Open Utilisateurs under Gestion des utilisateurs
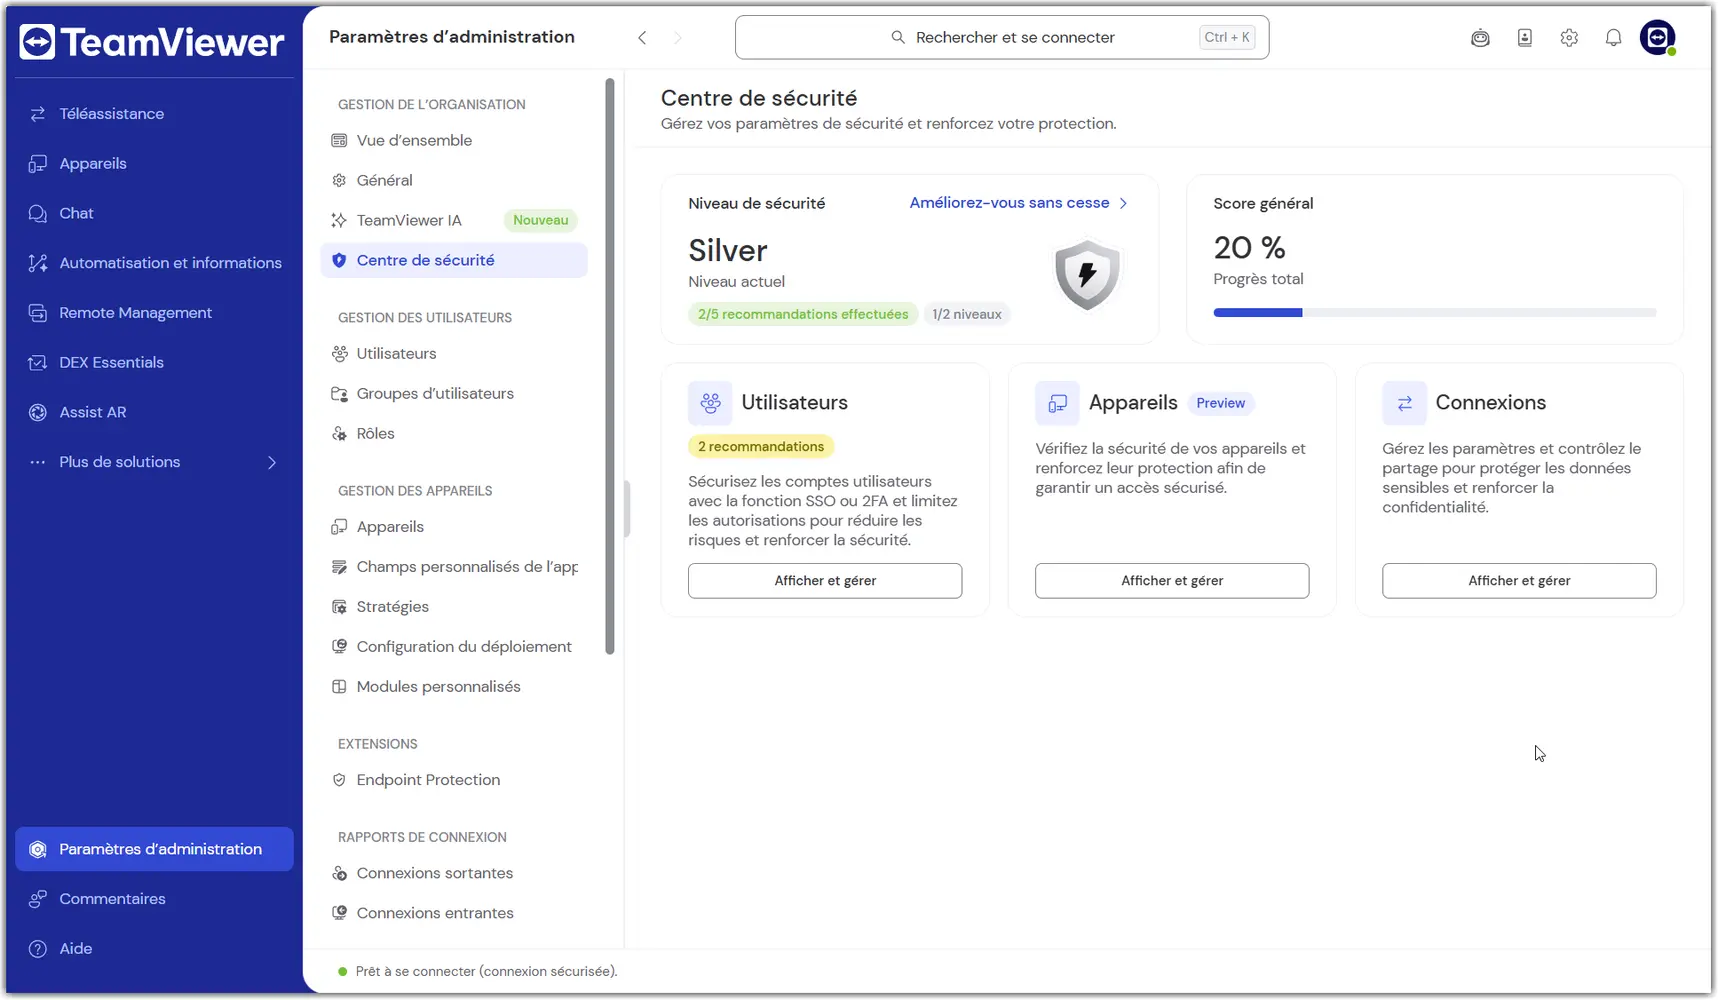The height and width of the screenshot is (1000, 1718). click(454, 354)
